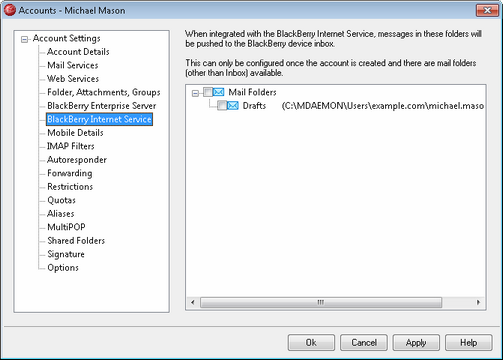Viewport: 503px width, 360px height.
Task: Select Mail Services in the tree
Action: 73,65
